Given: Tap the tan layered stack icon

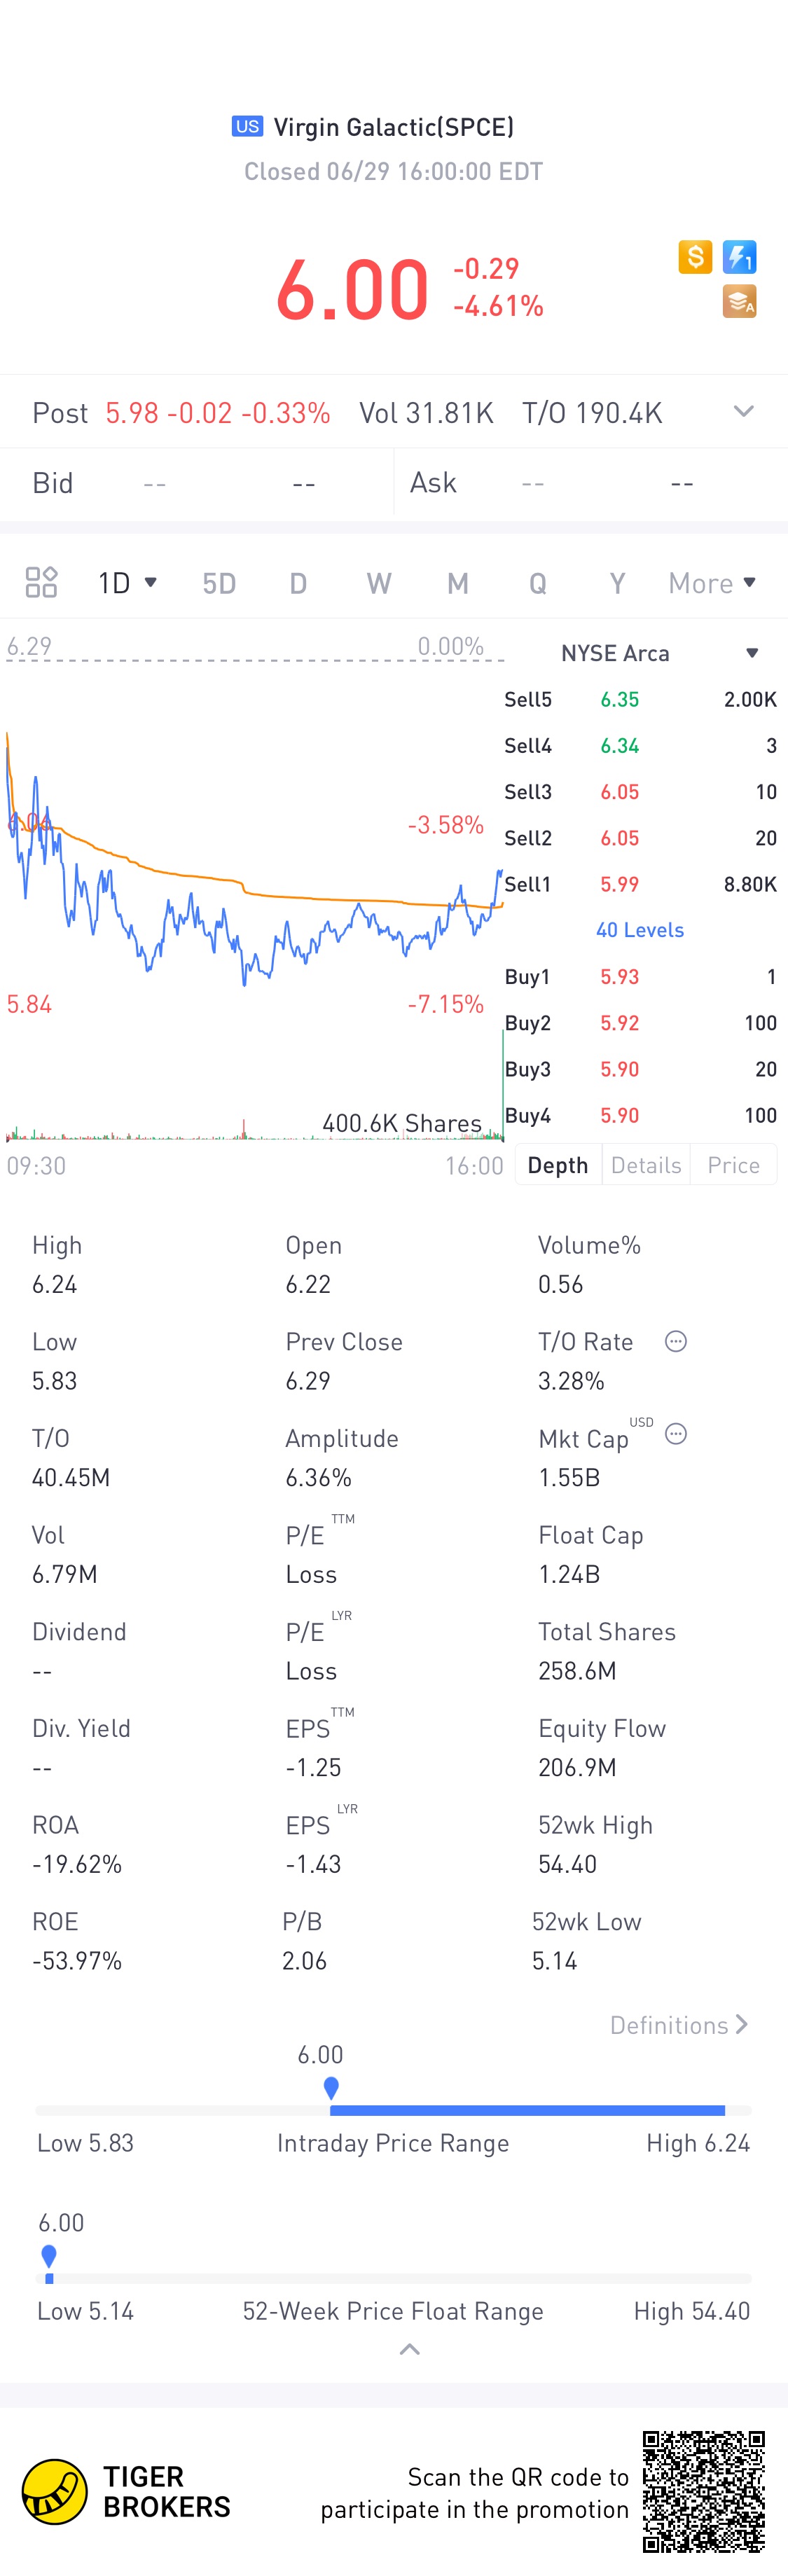Looking at the screenshot, I should pyautogui.click(x=739, y=301).
